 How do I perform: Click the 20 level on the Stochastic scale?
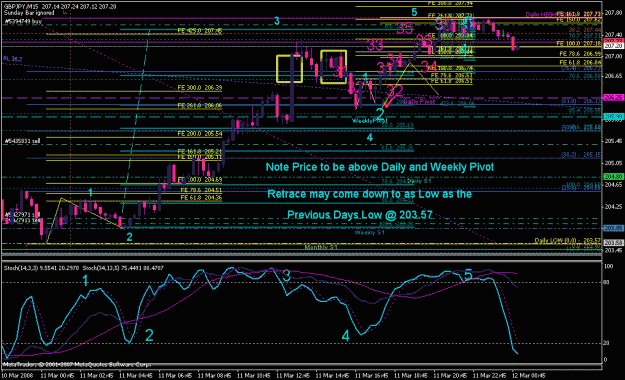[606, 343]
